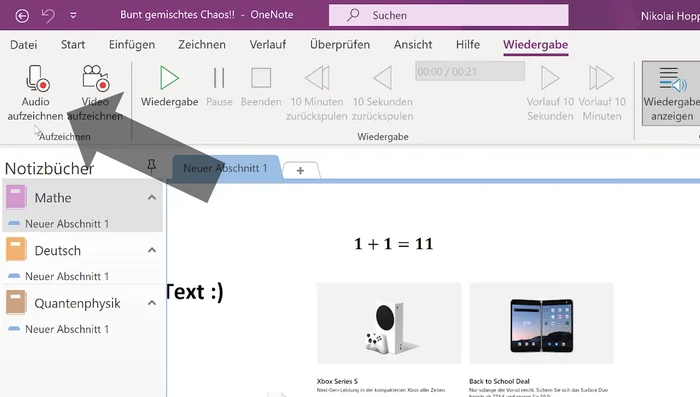Switch to the Start ribbon tab
Image resolution: width=700 pixels, height=397 pixels.
click(x=73, y=45)
